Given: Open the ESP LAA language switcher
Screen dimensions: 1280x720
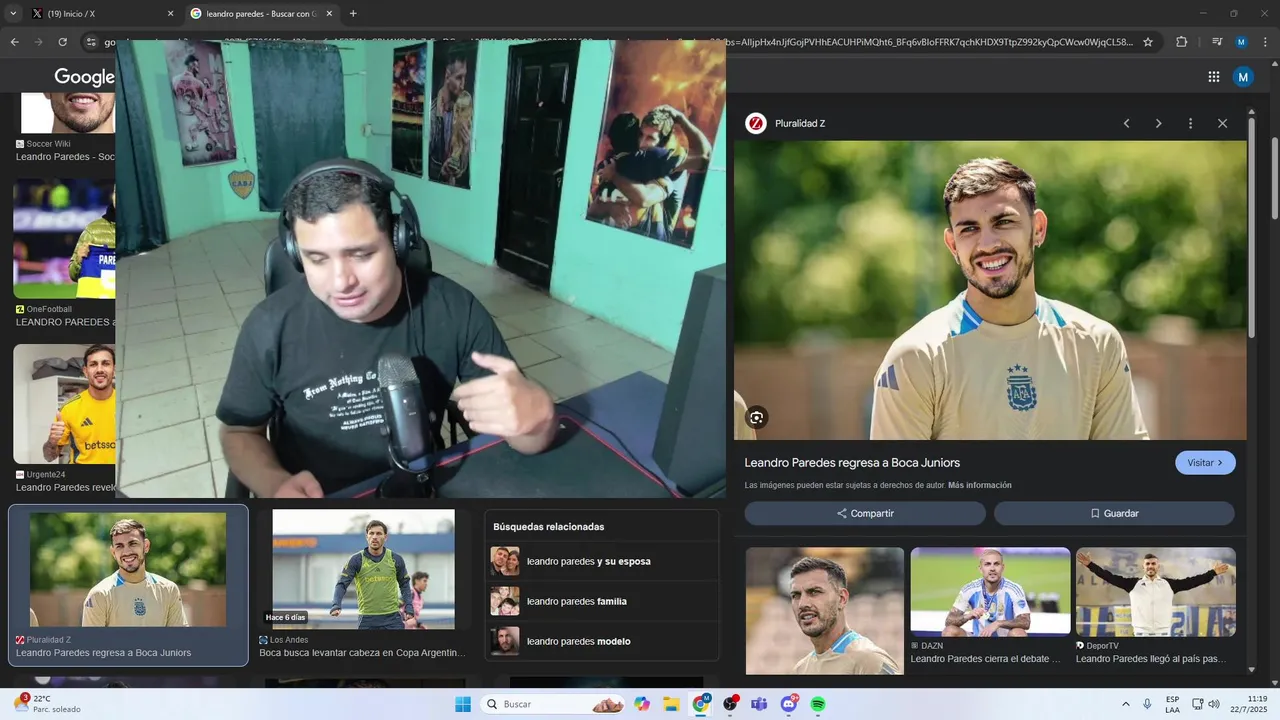Looking at the screenshot, I should point(1172,704).
